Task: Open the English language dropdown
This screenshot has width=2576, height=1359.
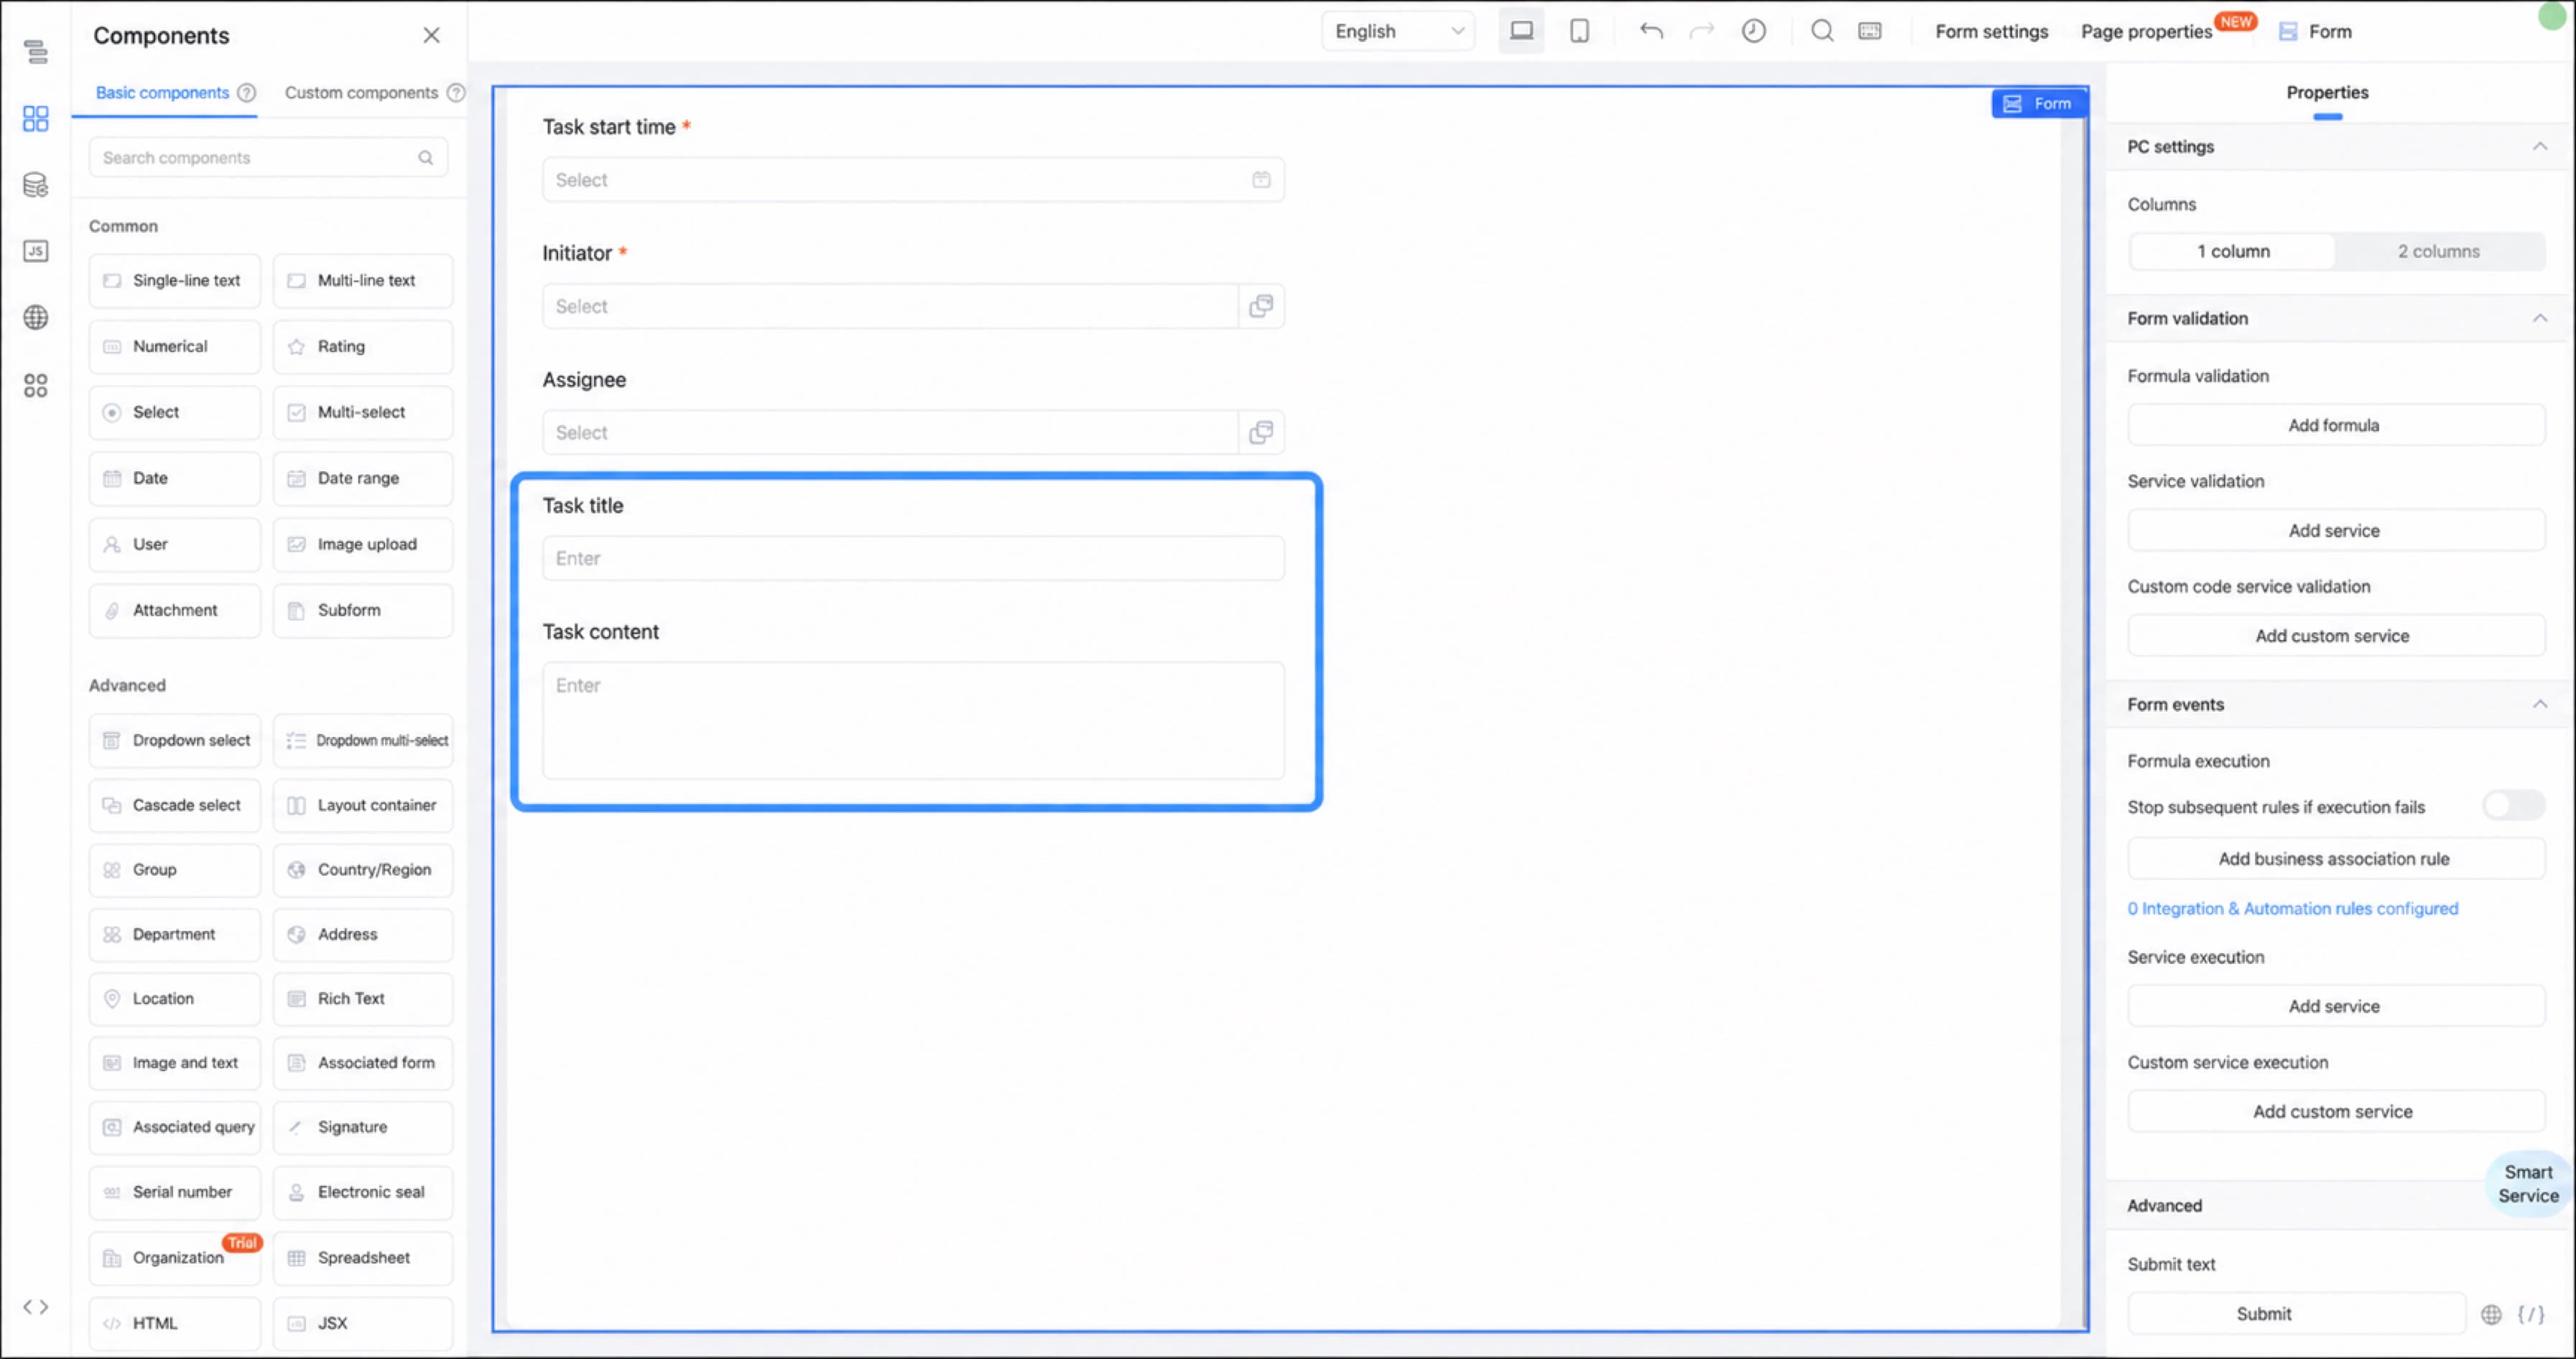Action: (x=1398, y=31)
